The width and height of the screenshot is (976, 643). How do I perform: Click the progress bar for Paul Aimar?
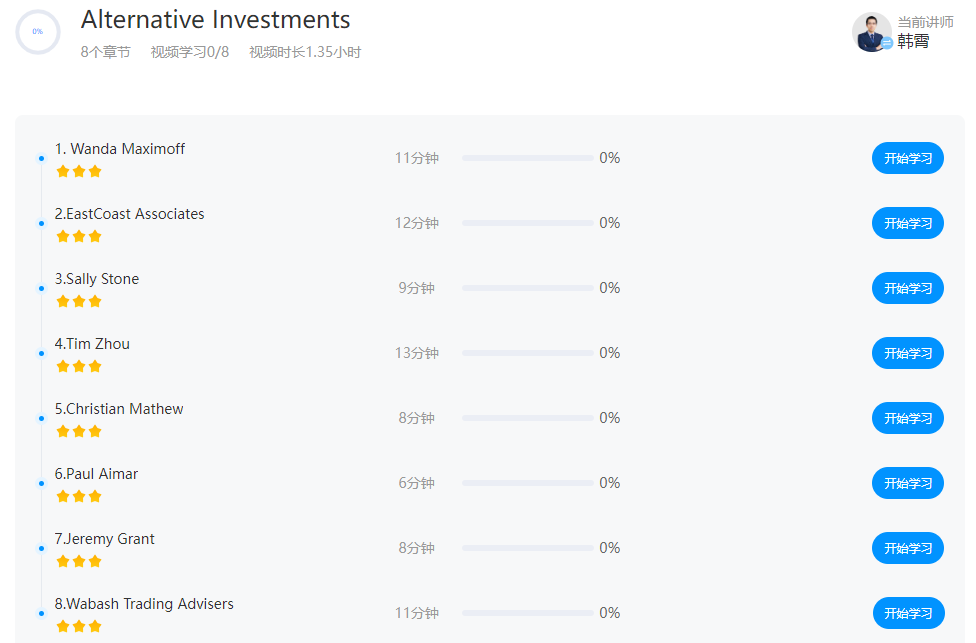click(527, 483)
